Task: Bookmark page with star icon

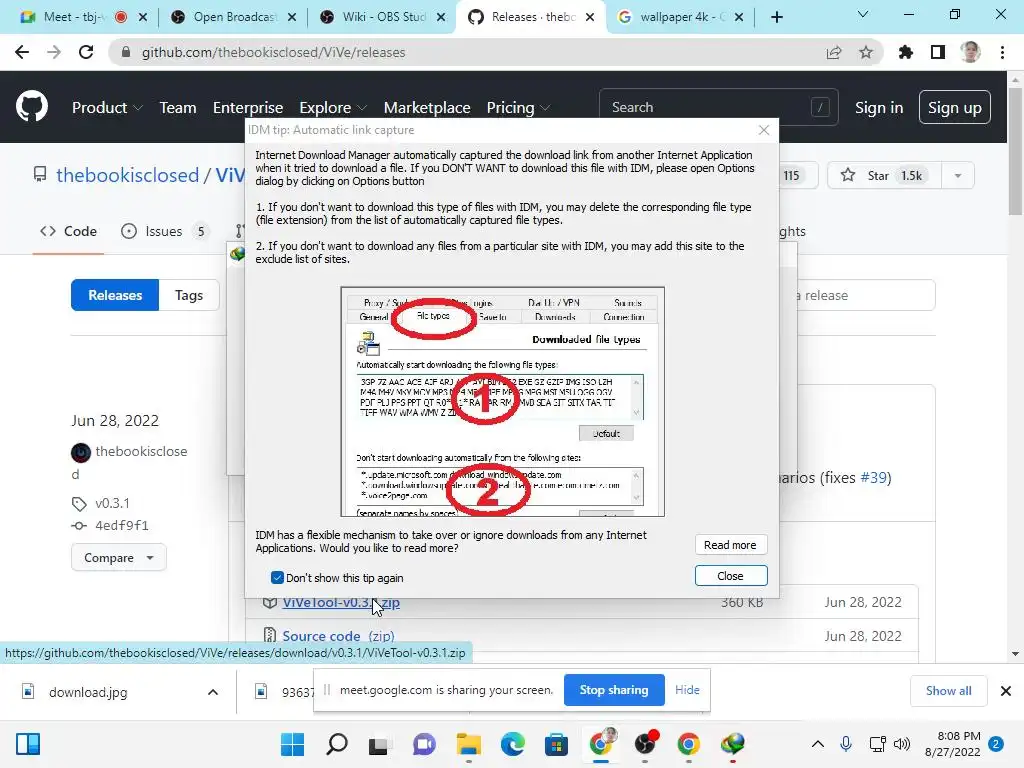Action: pos(866,52)
